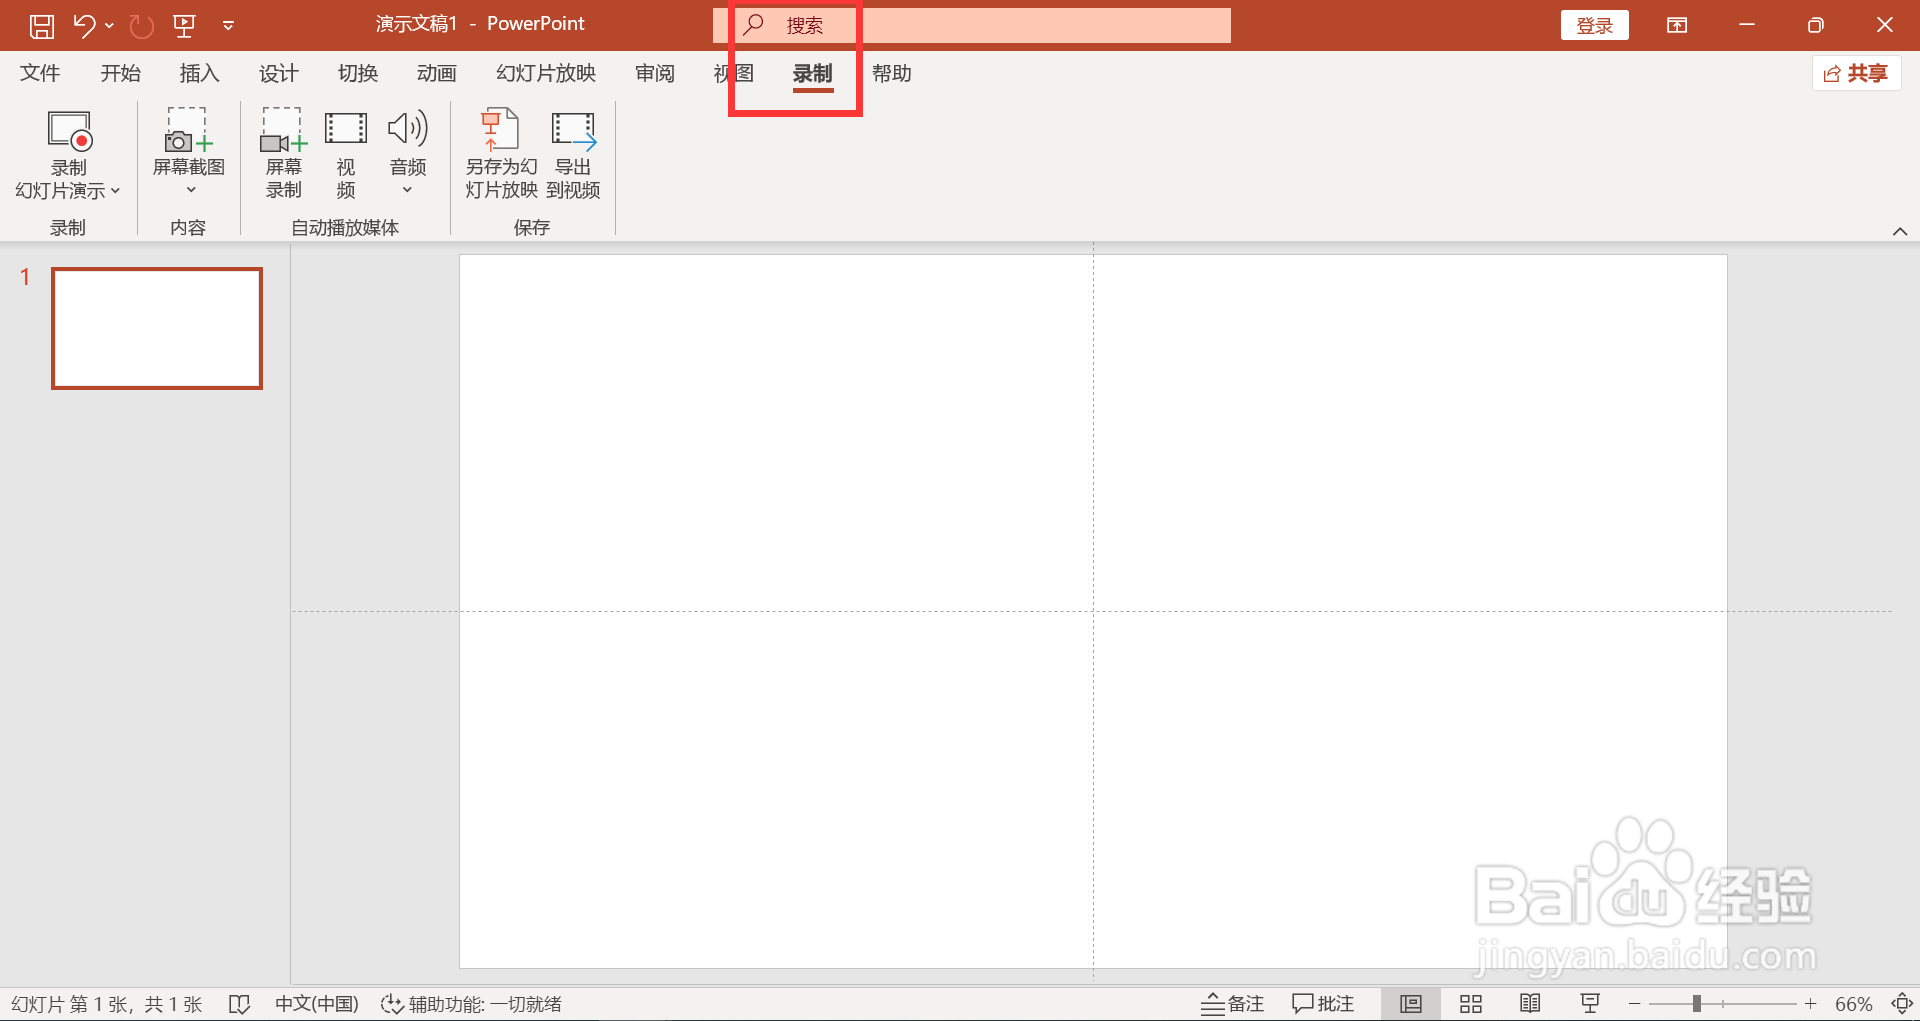
Task: Switch to the 开始 tab
Action: pyautogui.click(x=120, y=73)
